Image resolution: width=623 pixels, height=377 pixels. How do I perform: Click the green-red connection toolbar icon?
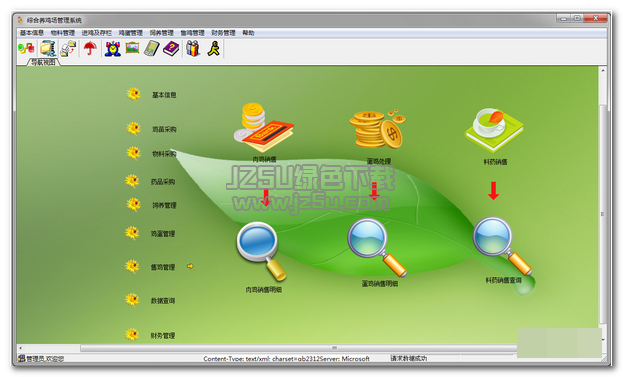26,49
